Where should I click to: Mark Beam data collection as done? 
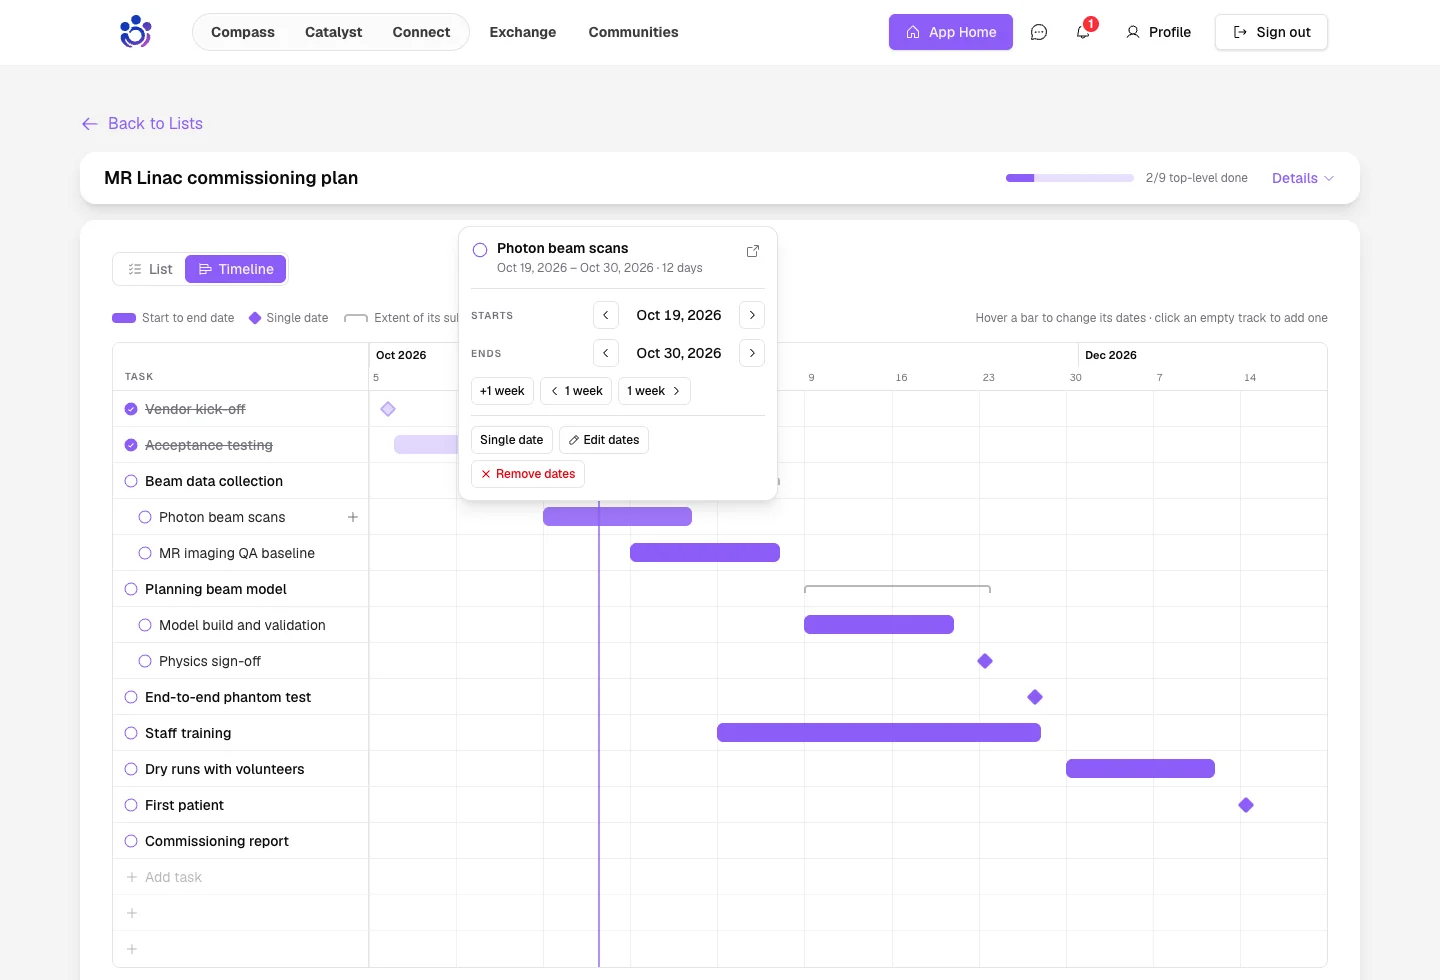[x=131, y=481]
